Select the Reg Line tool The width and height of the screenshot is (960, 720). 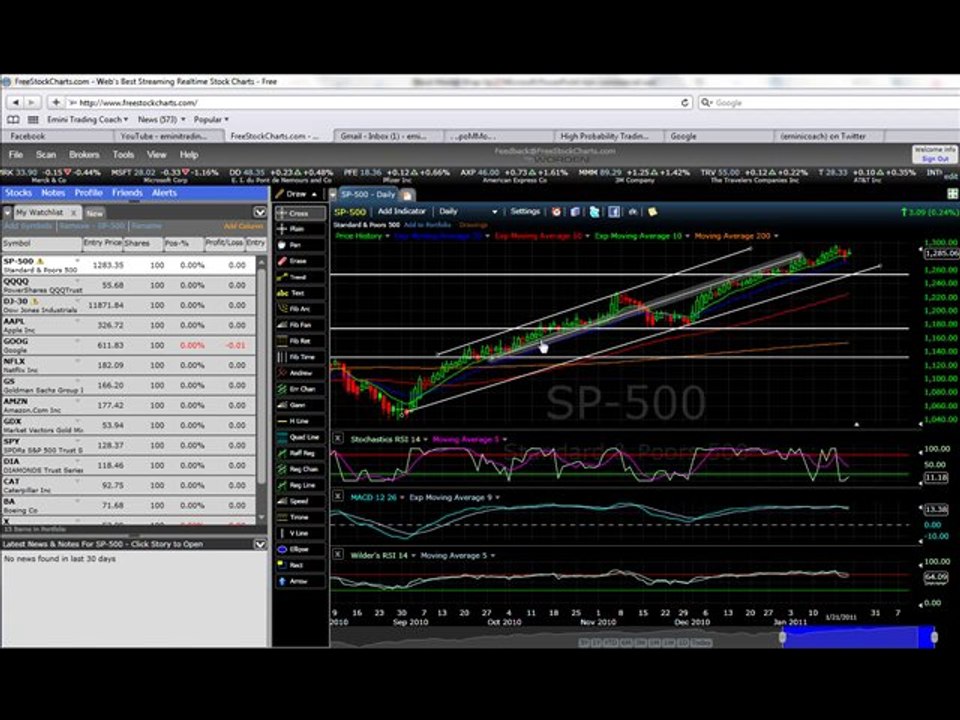(x=300, y=485)
